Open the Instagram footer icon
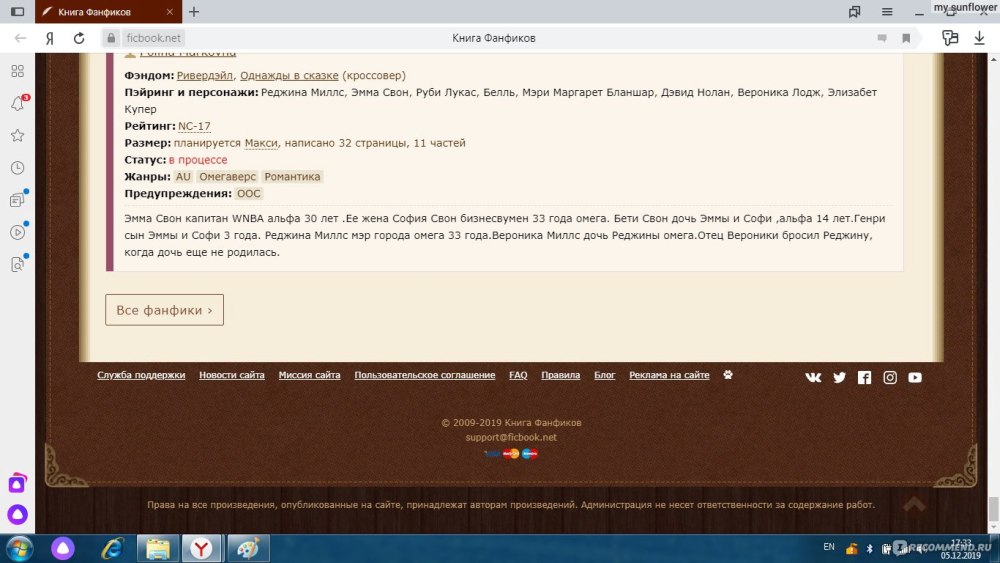The image size is (1000, 563). pos(890,377)
